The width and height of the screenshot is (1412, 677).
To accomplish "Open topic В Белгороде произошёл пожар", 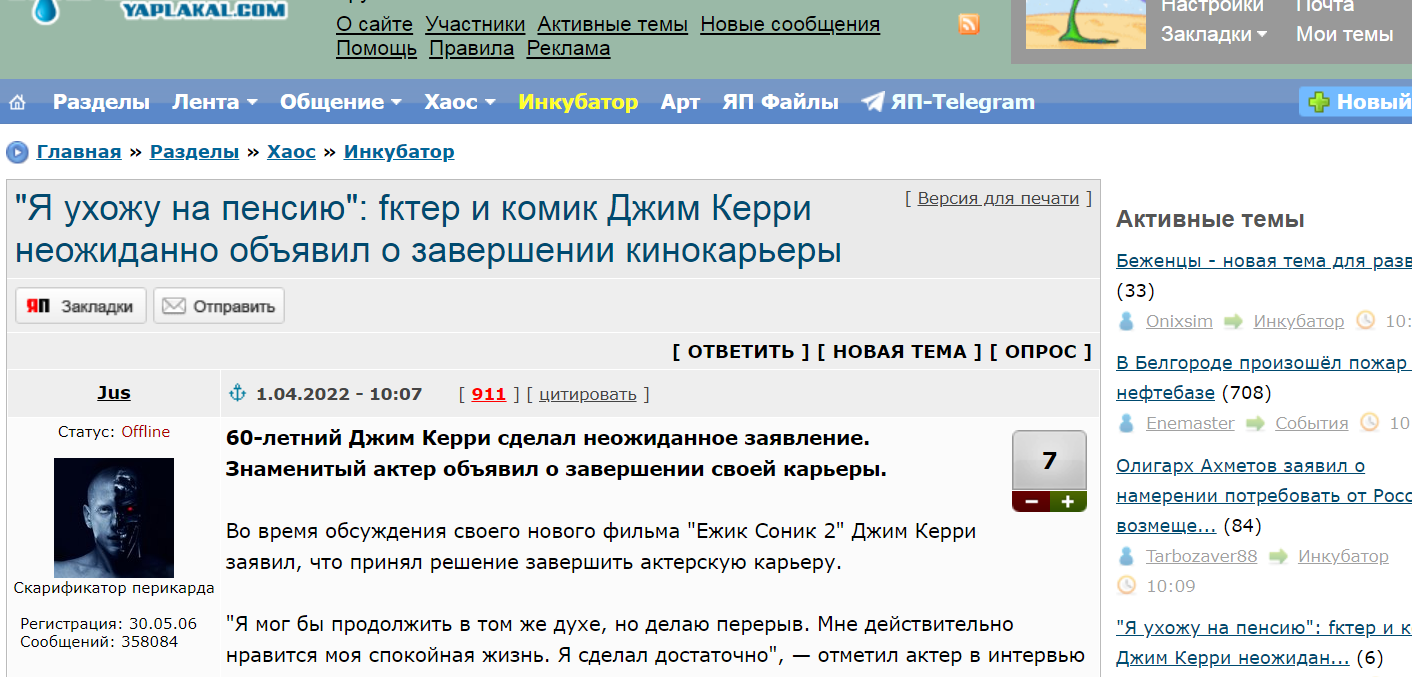I will click(x=1264, y=377).
